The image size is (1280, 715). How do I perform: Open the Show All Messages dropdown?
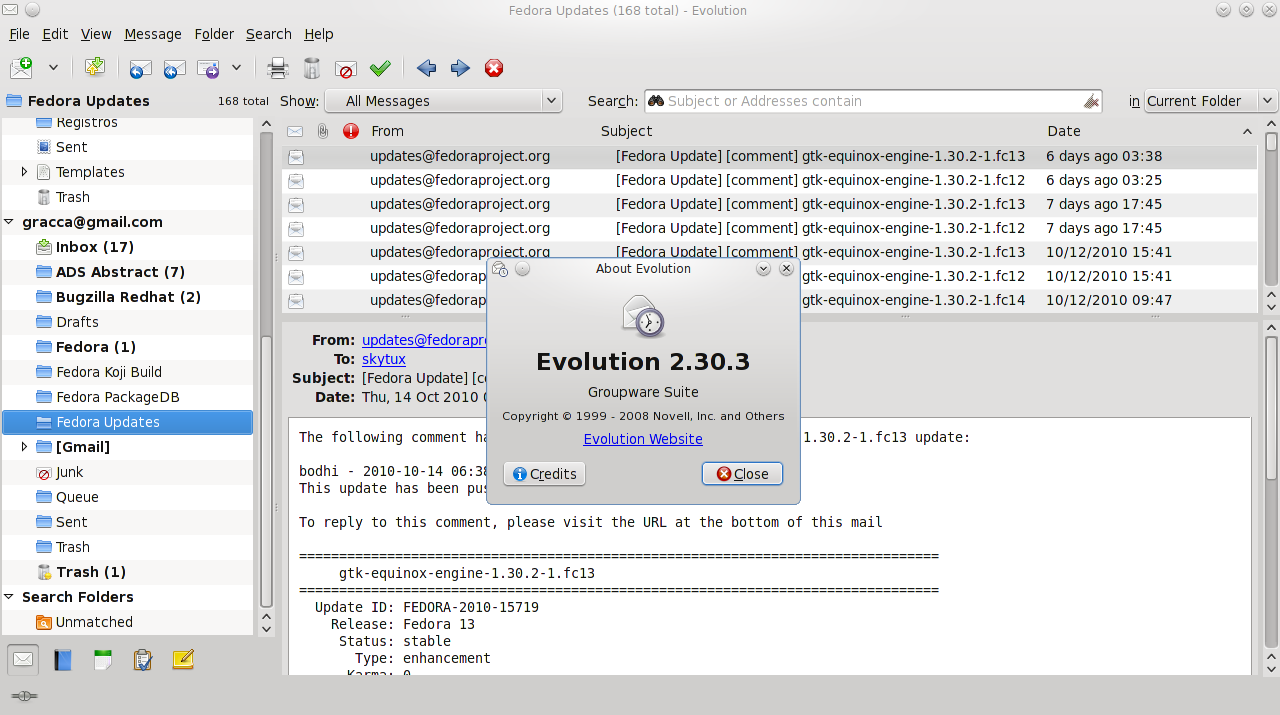click(443, 101)
